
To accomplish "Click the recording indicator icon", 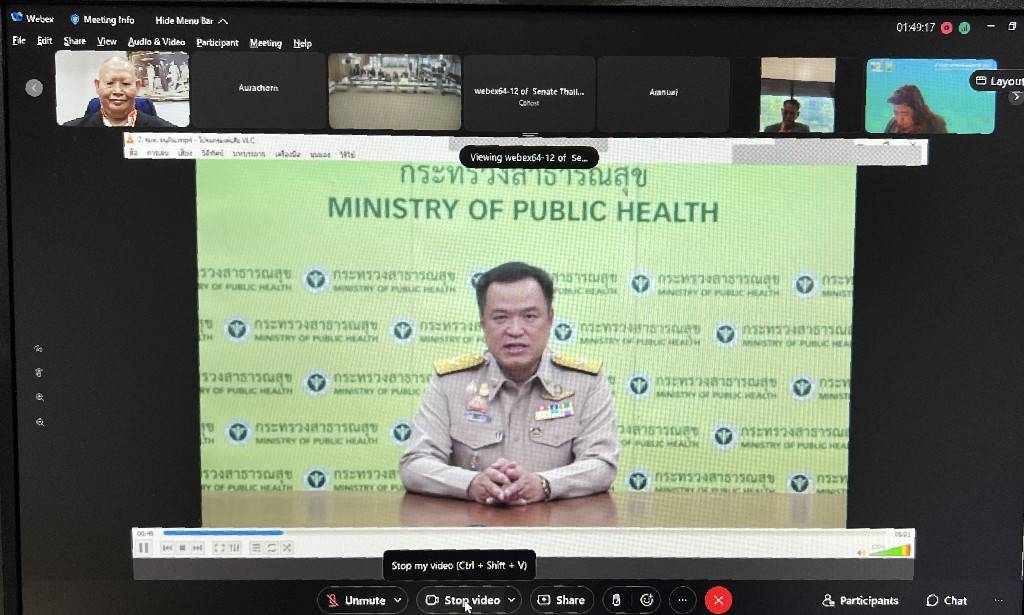I will [946, 27].
